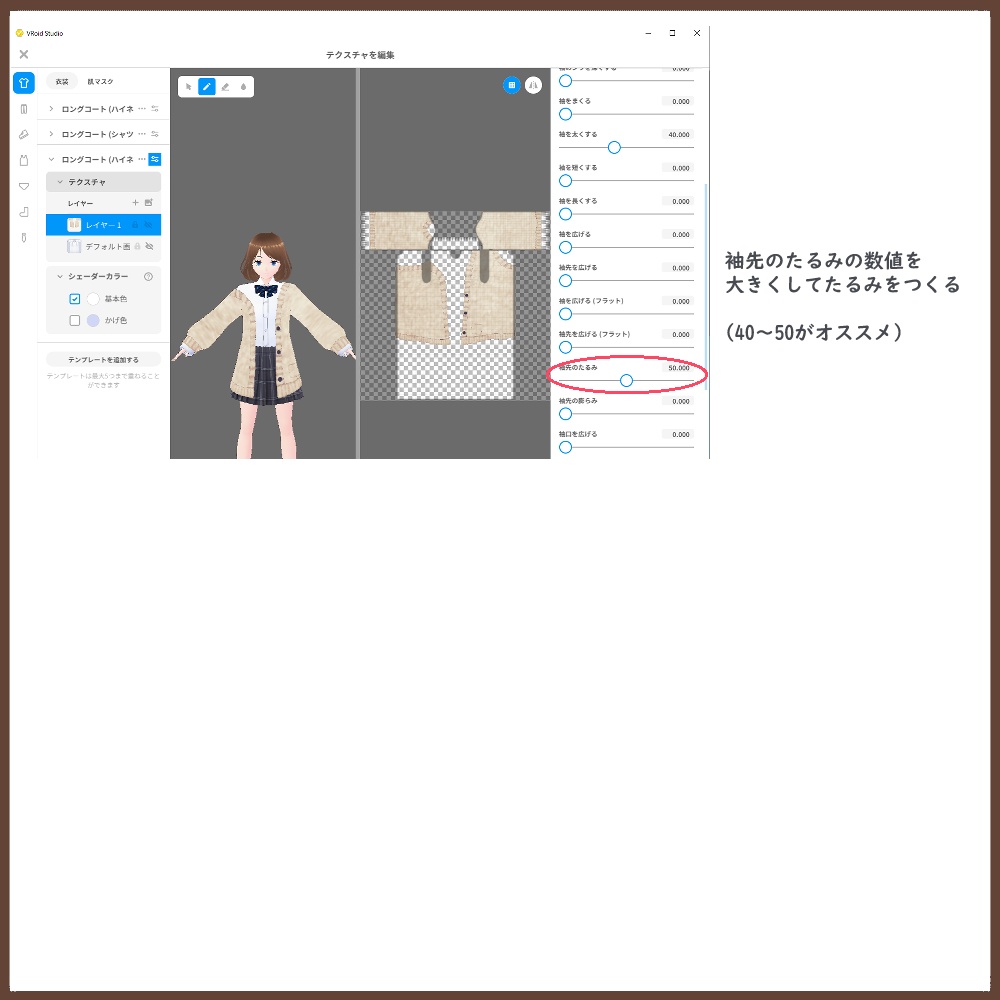Screen dimensions: 1000x1000
Task: Open the sleeveless dress category icon
Action: coord(24,160)
